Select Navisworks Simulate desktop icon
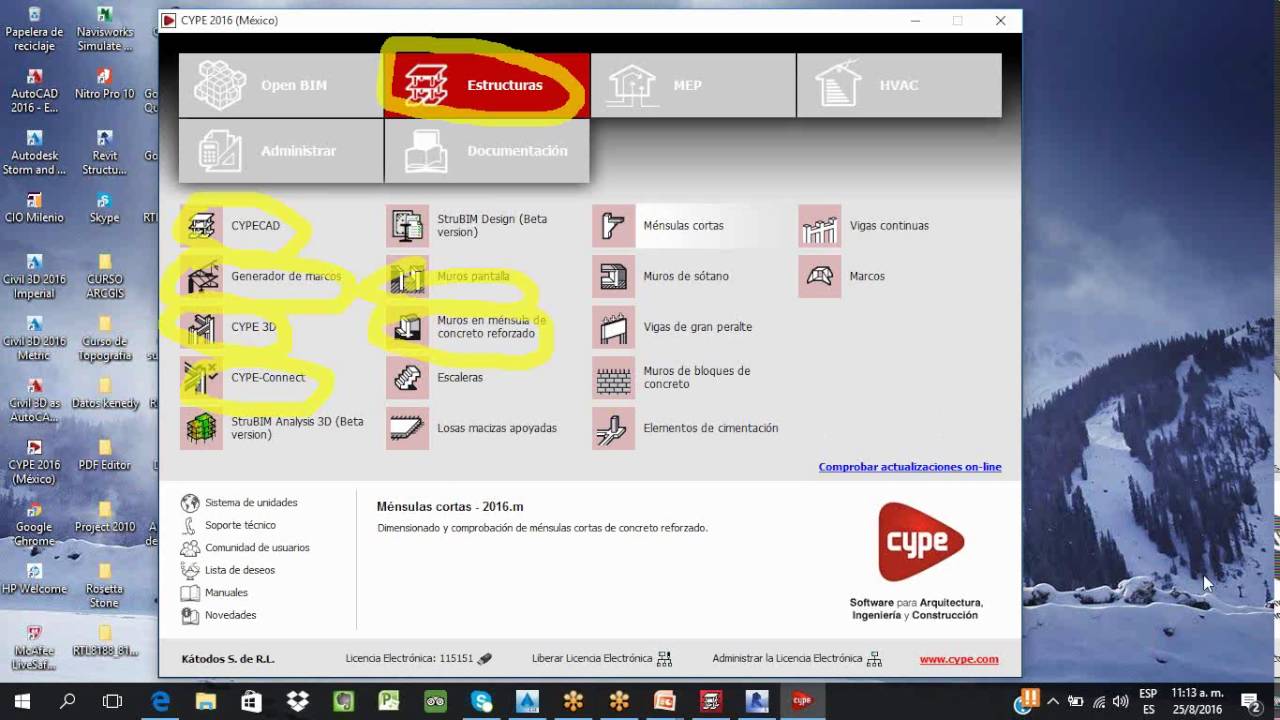Viewport: 1280px width, 720px height. (x=104, y=29)
